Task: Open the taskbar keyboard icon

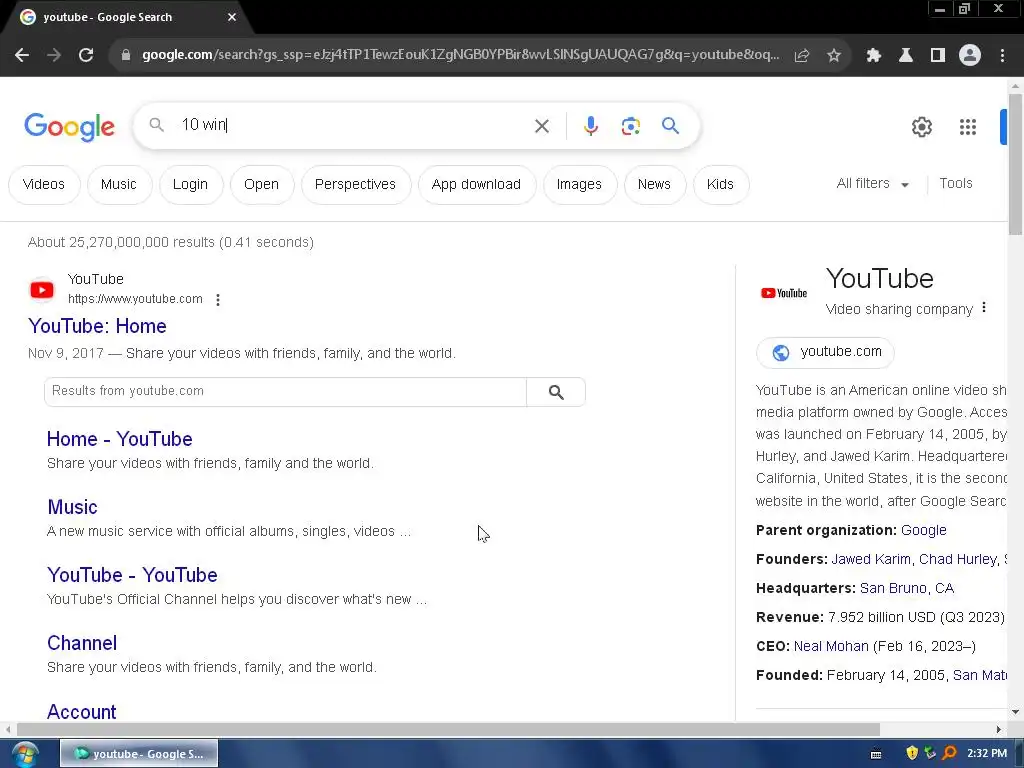Action: point(876,754)
